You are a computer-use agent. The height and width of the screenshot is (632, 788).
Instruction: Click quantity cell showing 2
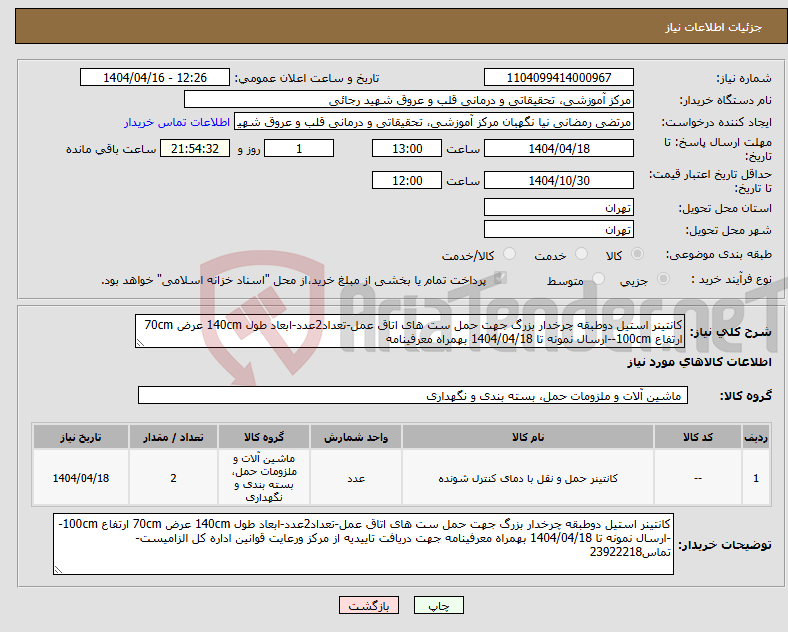point(173,478)
